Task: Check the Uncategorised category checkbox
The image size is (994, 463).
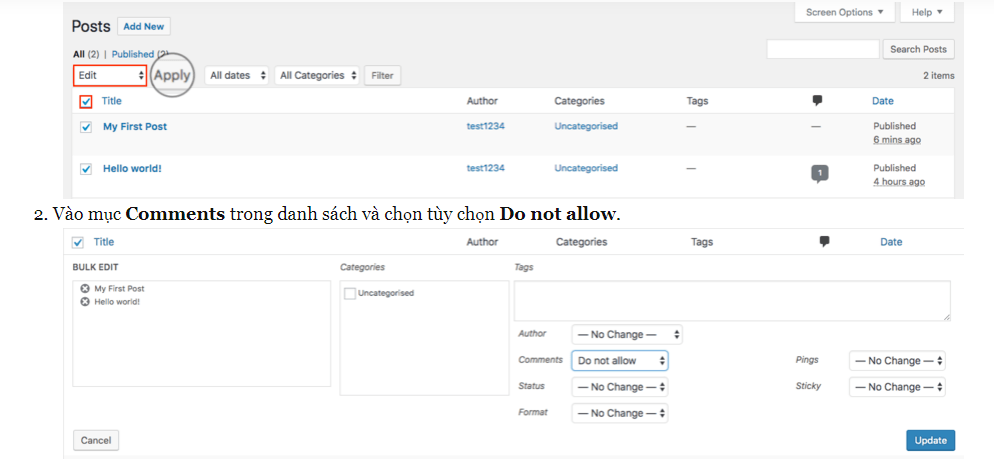Action: tap(349, 293)
